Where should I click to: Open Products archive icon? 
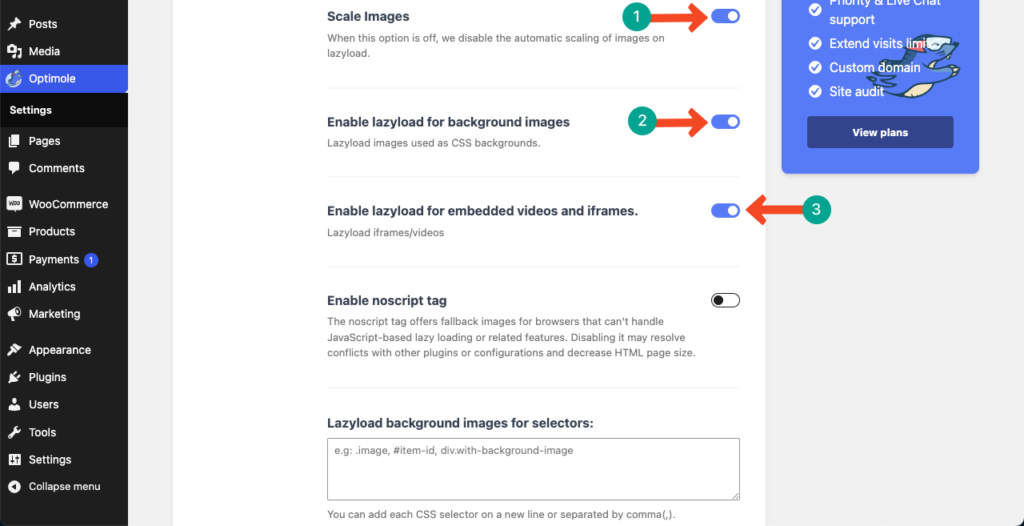tap(14, 231)
